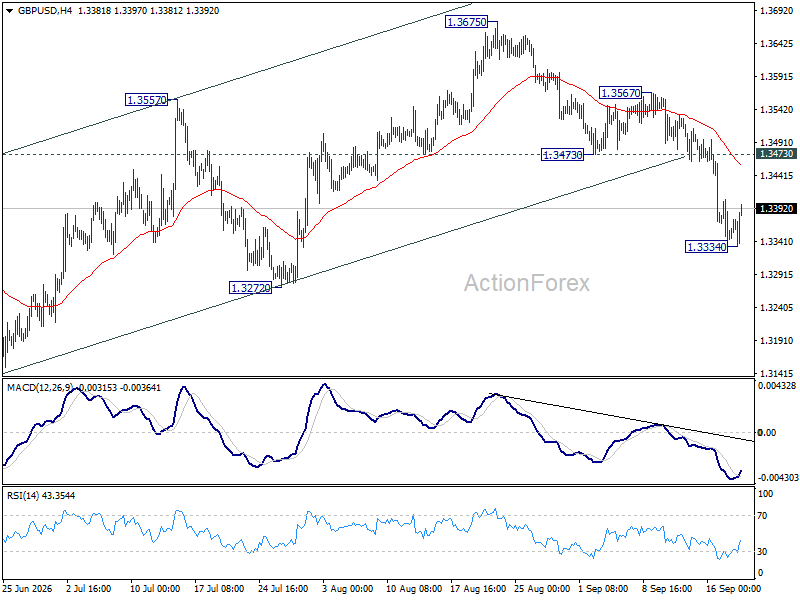Click the ActionForex watermark
Viewport: 800px width, 600px height.
(x=527, y=283)
